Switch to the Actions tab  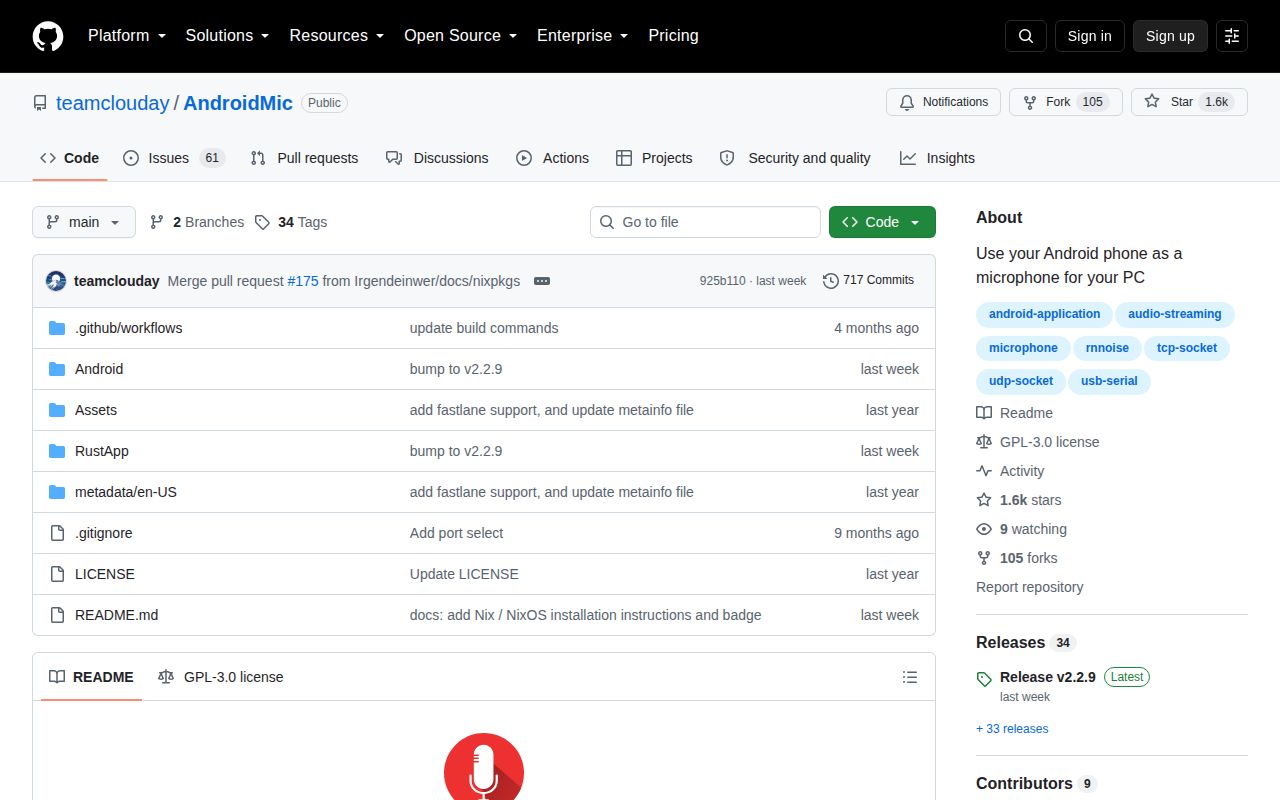point(552,158)
